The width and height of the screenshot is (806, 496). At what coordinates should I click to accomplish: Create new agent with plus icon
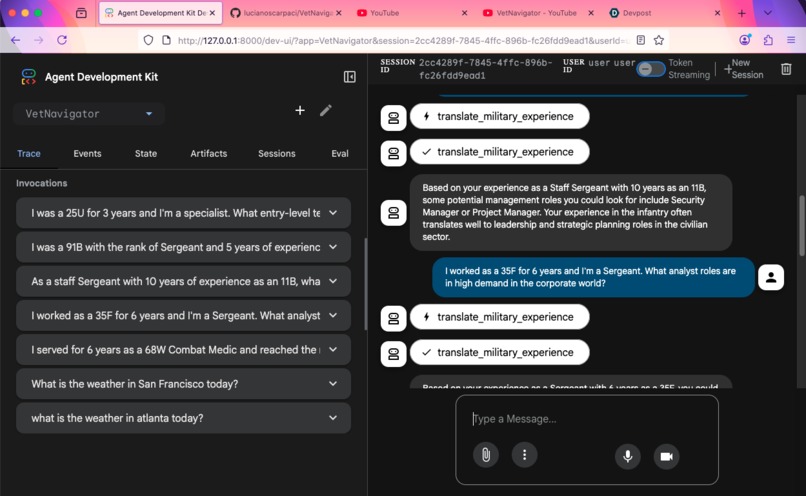pos(300,111)
